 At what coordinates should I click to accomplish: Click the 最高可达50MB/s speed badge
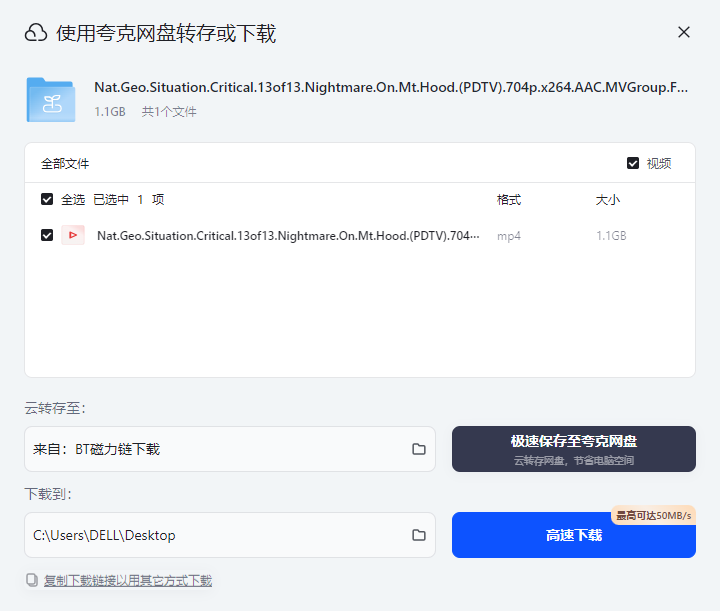click(x=653, y=515)
